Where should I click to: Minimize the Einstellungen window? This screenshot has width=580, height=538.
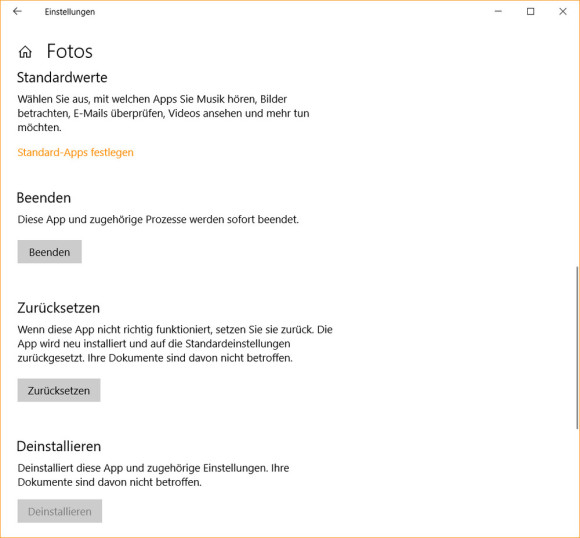point(498,11)
